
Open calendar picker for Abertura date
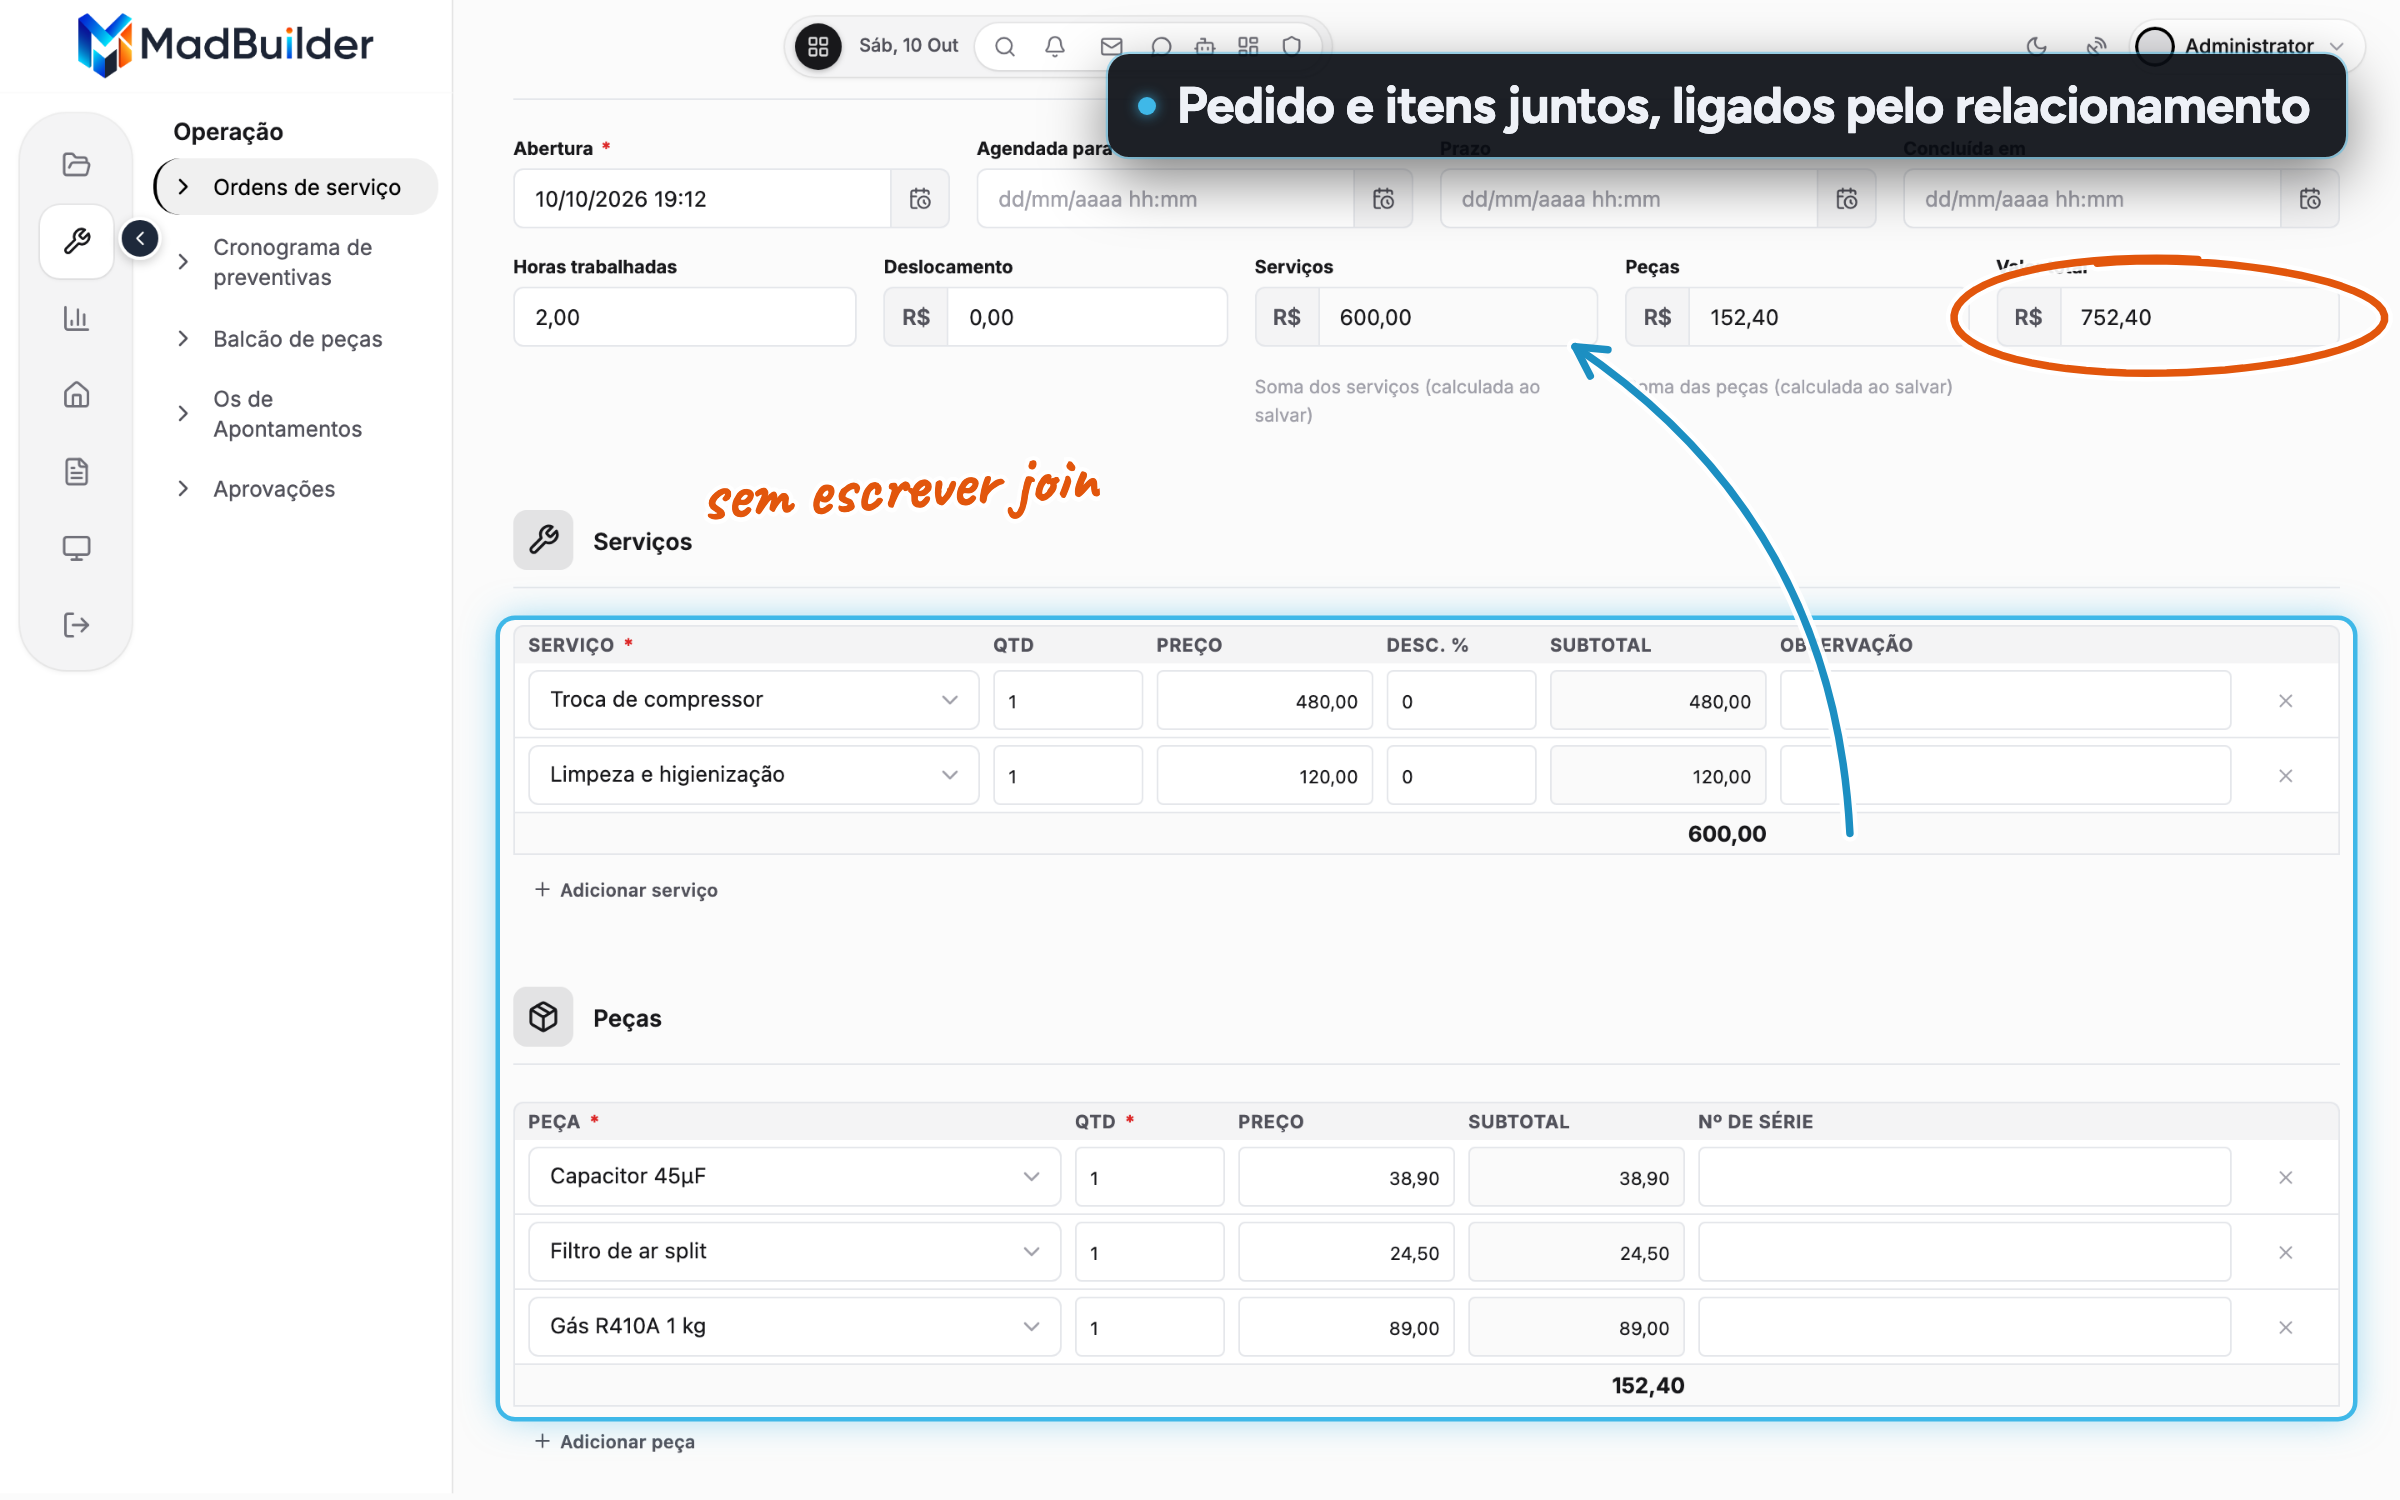(920, 199)
